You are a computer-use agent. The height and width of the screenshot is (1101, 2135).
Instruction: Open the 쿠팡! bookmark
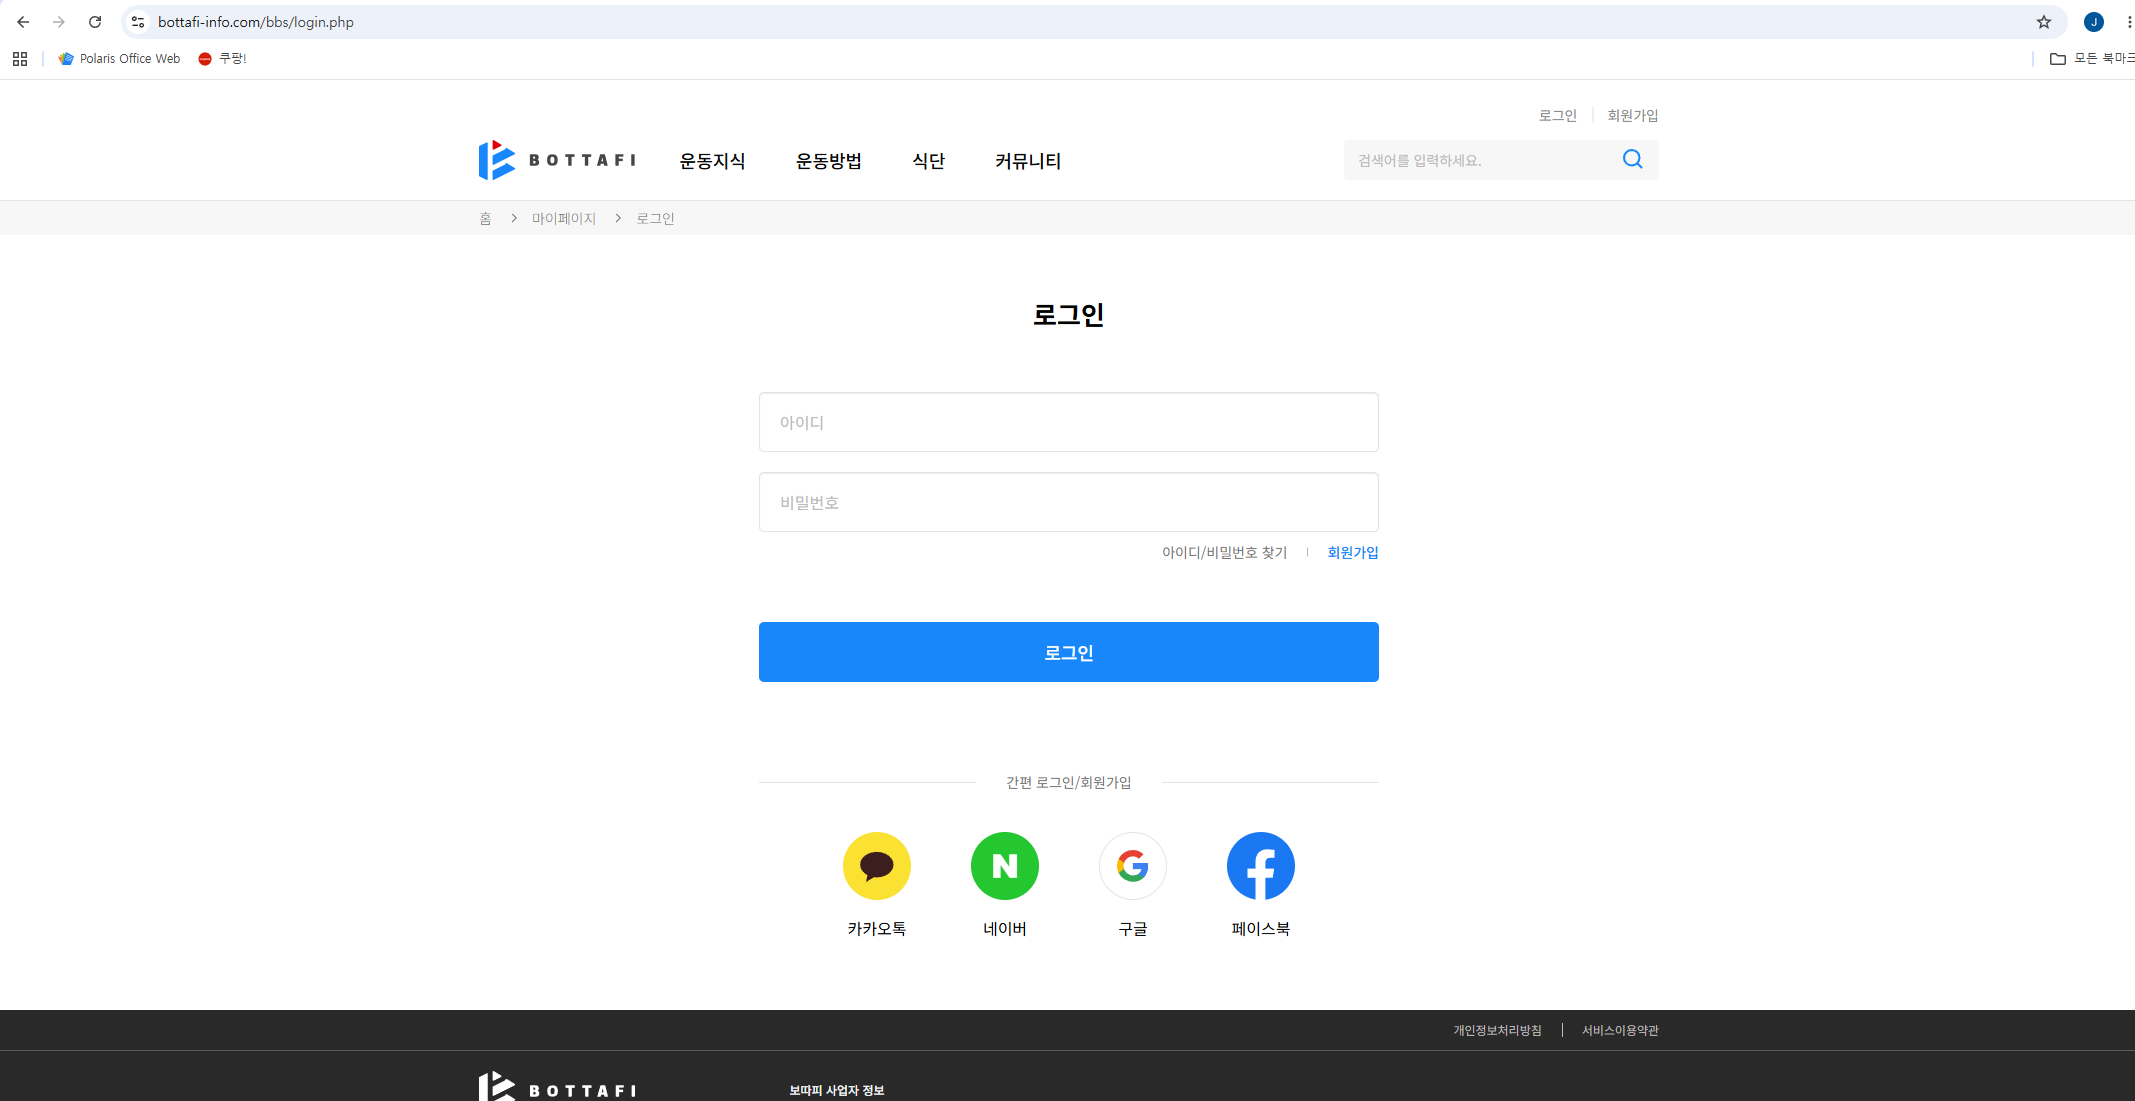(x=222, y=59)
